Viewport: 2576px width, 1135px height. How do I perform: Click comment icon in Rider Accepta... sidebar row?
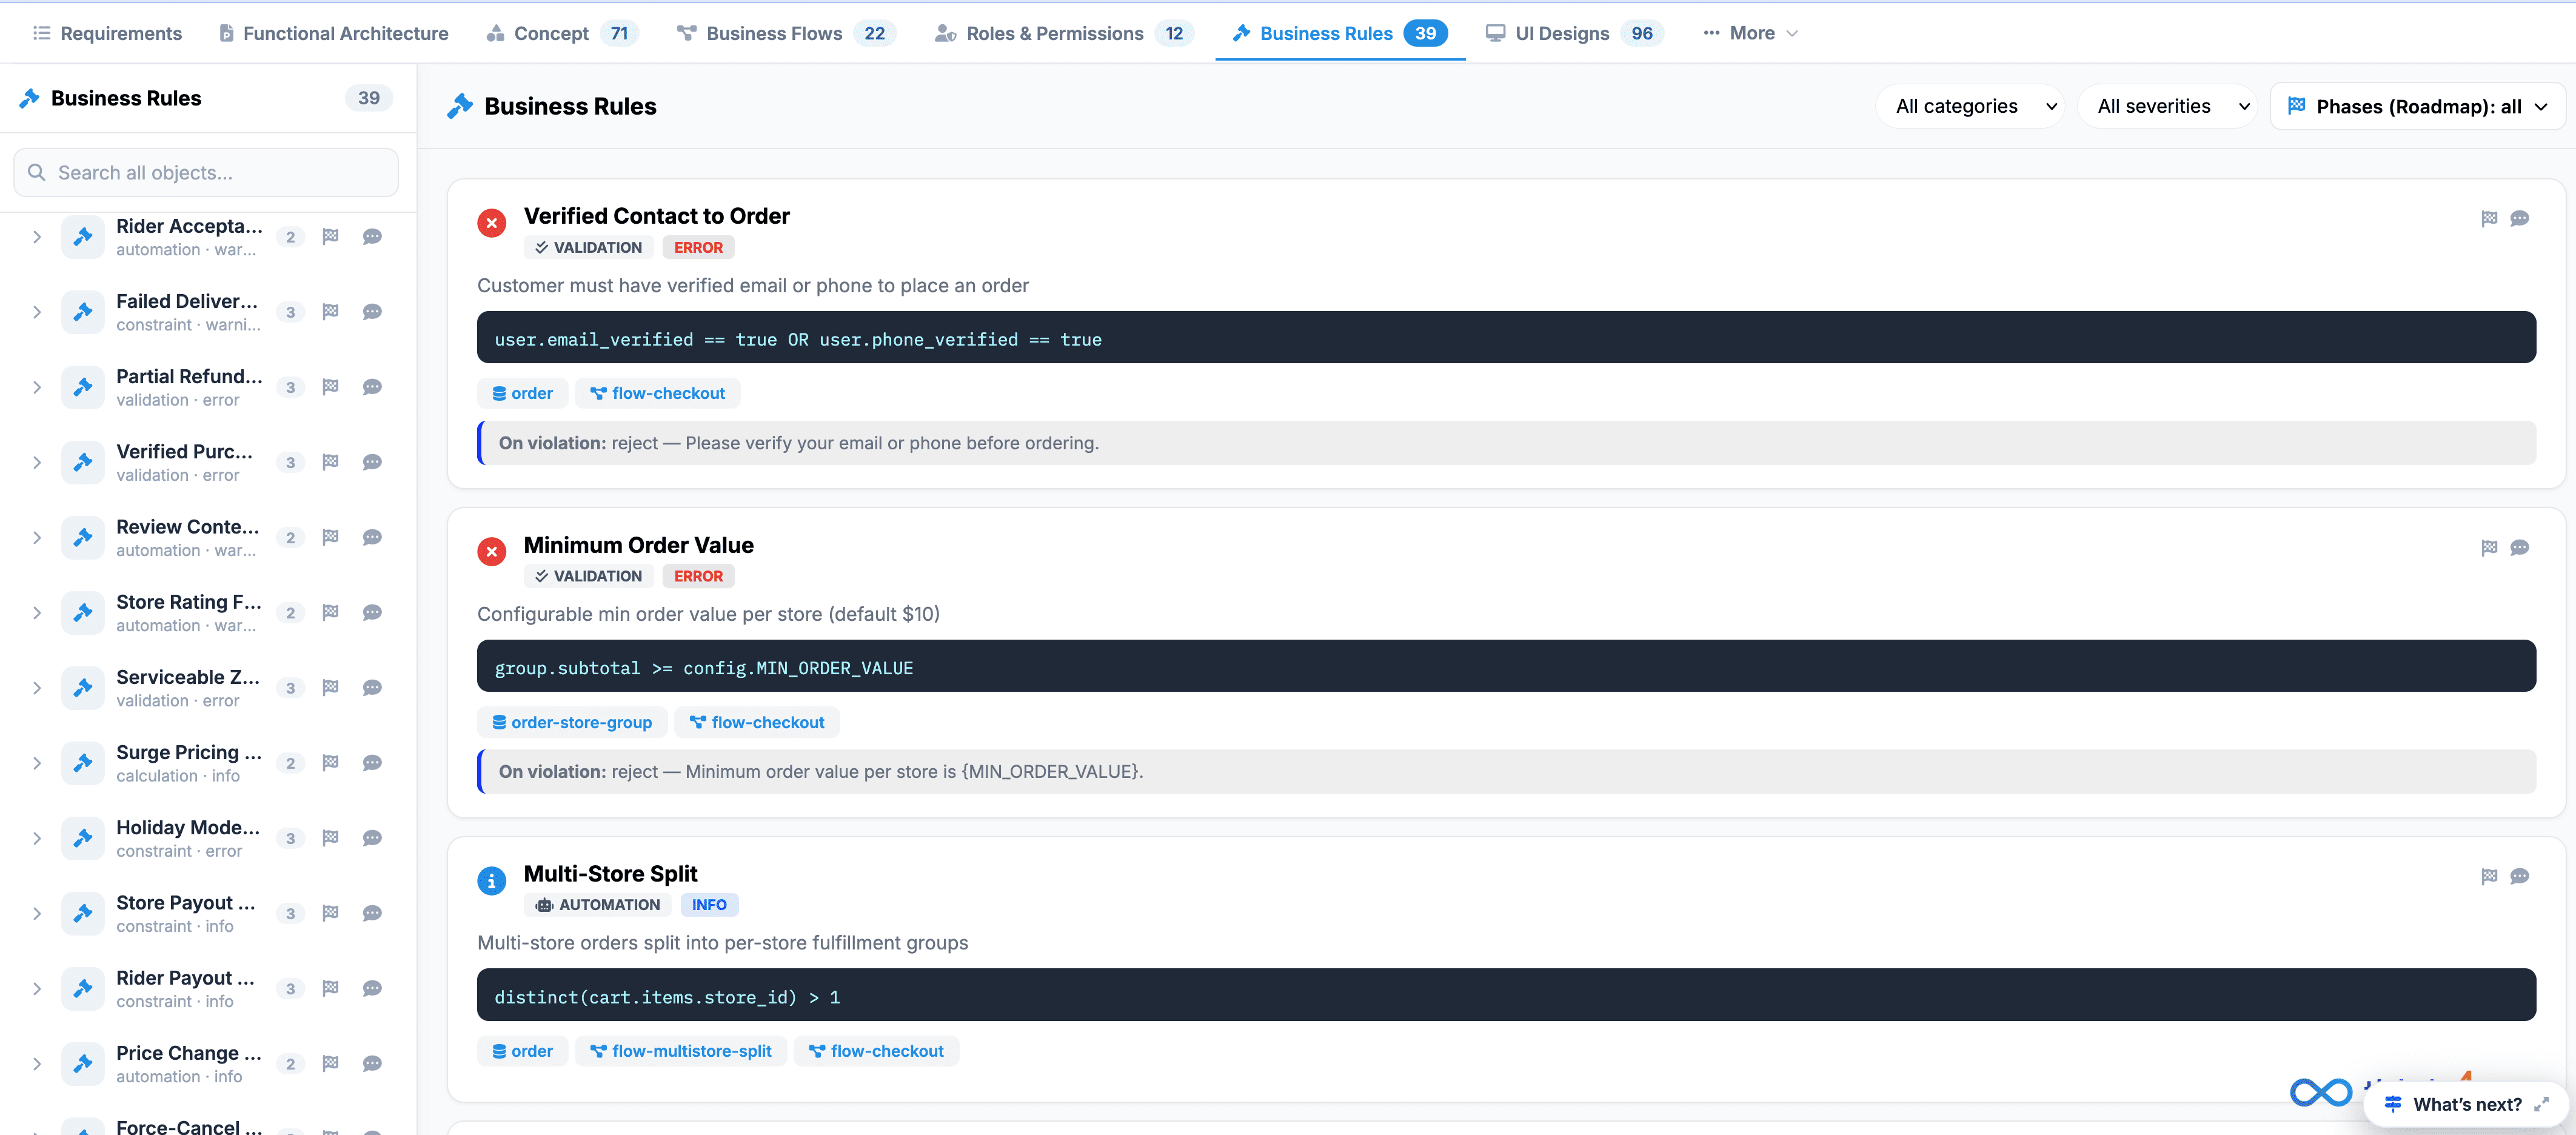pos(372,237)
